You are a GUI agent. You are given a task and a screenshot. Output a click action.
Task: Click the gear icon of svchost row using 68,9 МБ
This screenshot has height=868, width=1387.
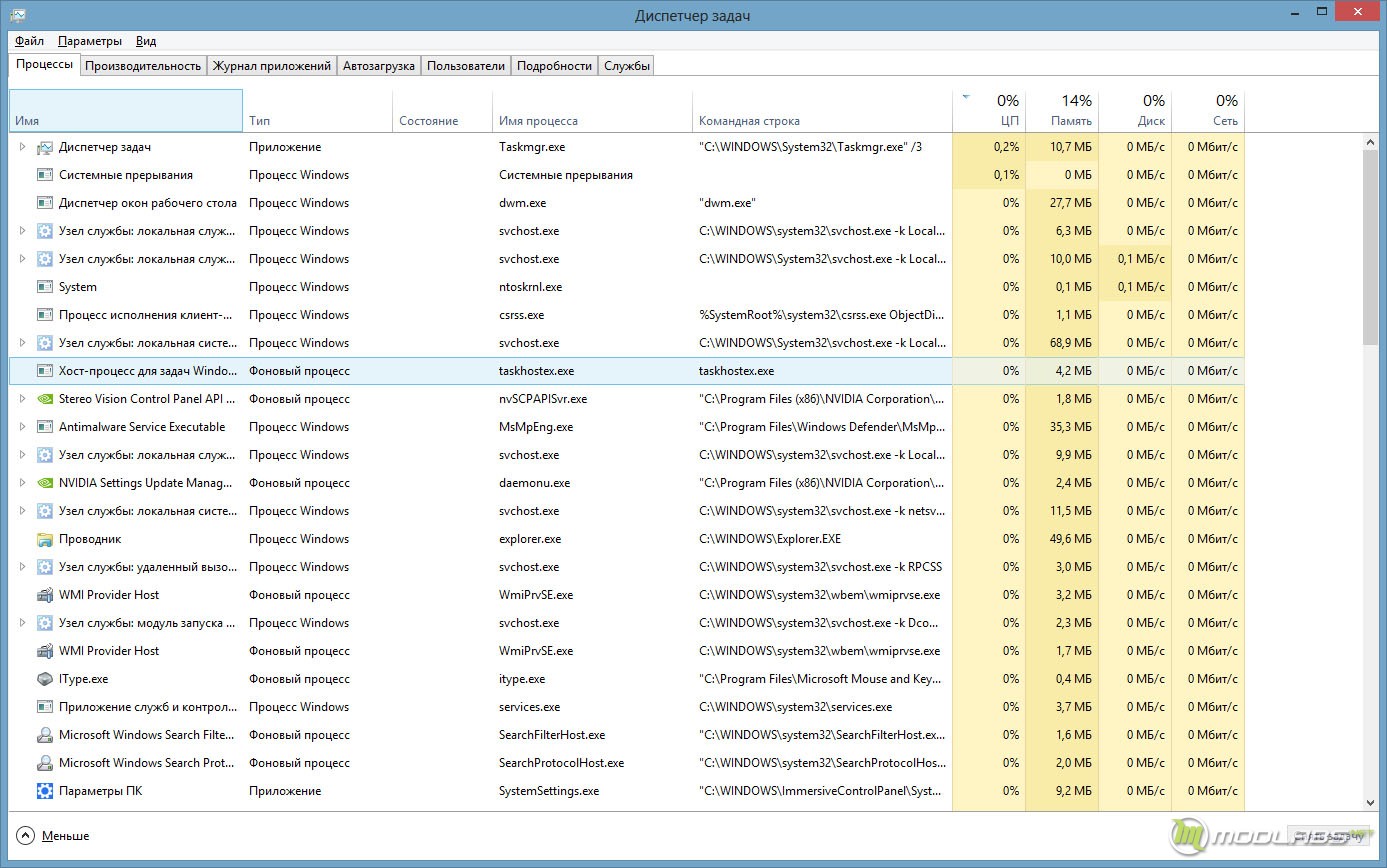(45, 343)
